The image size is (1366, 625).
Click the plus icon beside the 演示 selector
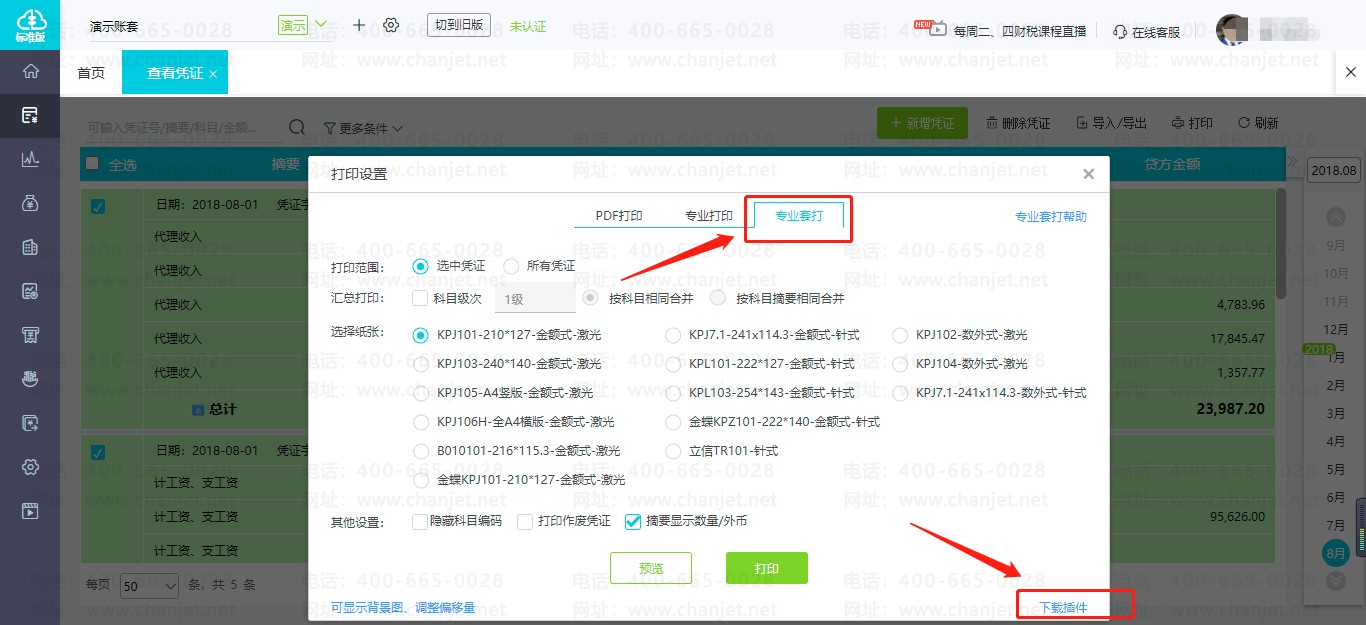pyautogui.click(x=359, y=25)
